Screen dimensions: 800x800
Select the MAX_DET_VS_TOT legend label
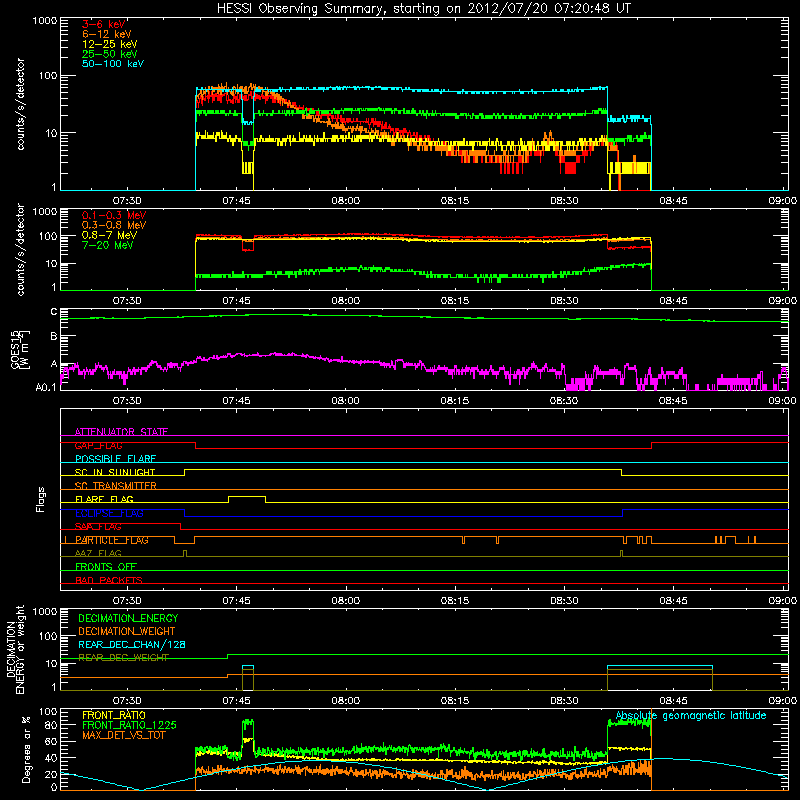point(123,735)
